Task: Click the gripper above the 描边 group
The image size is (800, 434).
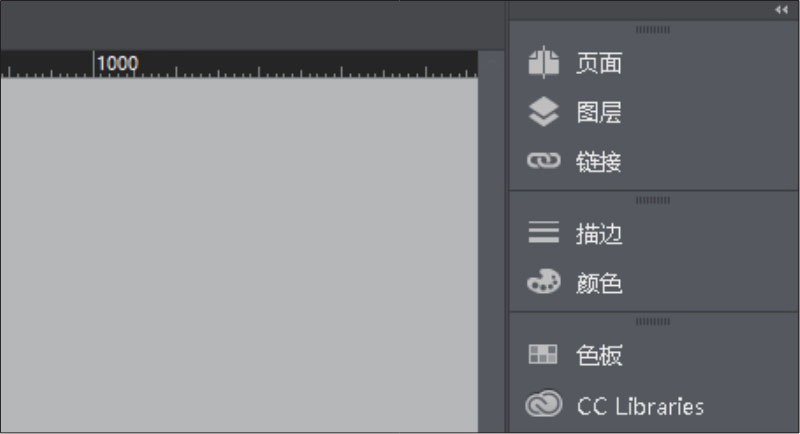Action: coord(653,200)
